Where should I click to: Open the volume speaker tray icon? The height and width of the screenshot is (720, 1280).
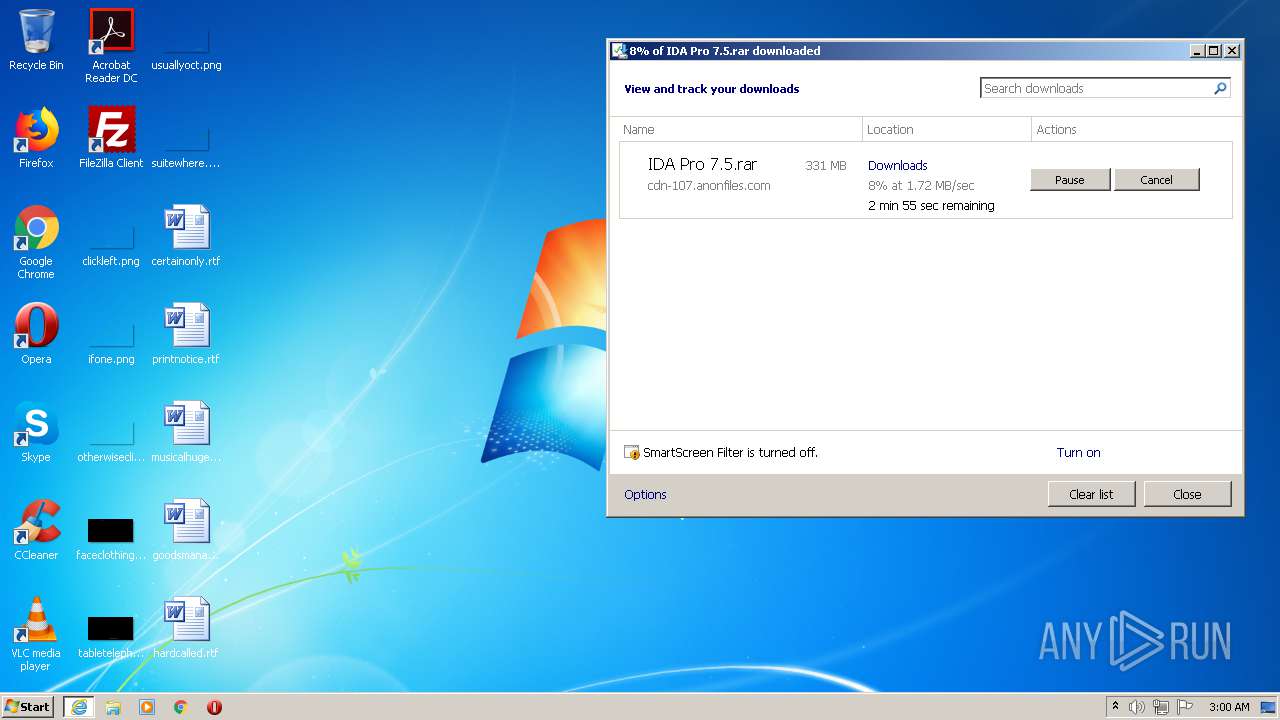tap(1137, 707)
